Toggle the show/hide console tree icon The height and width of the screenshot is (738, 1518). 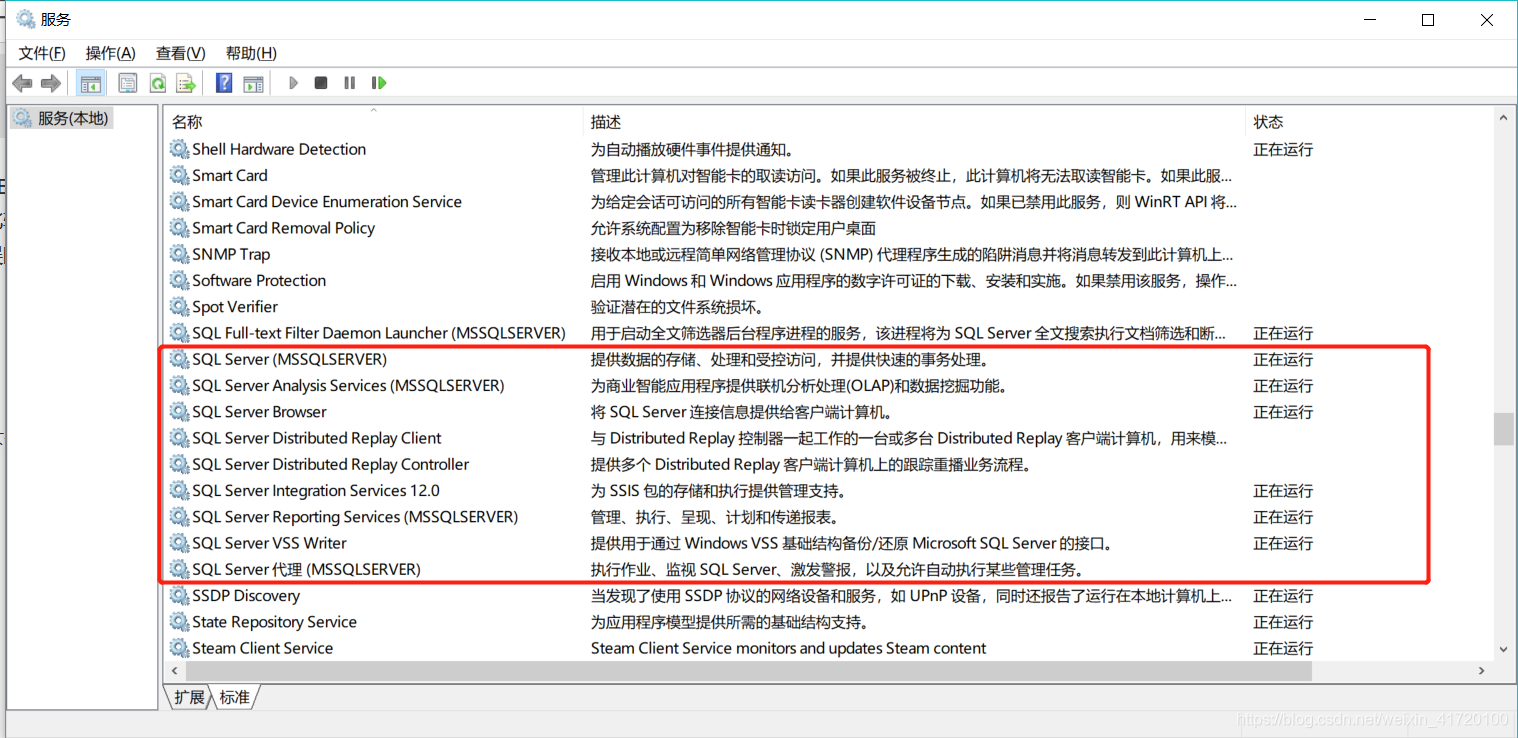click(91, 83)
